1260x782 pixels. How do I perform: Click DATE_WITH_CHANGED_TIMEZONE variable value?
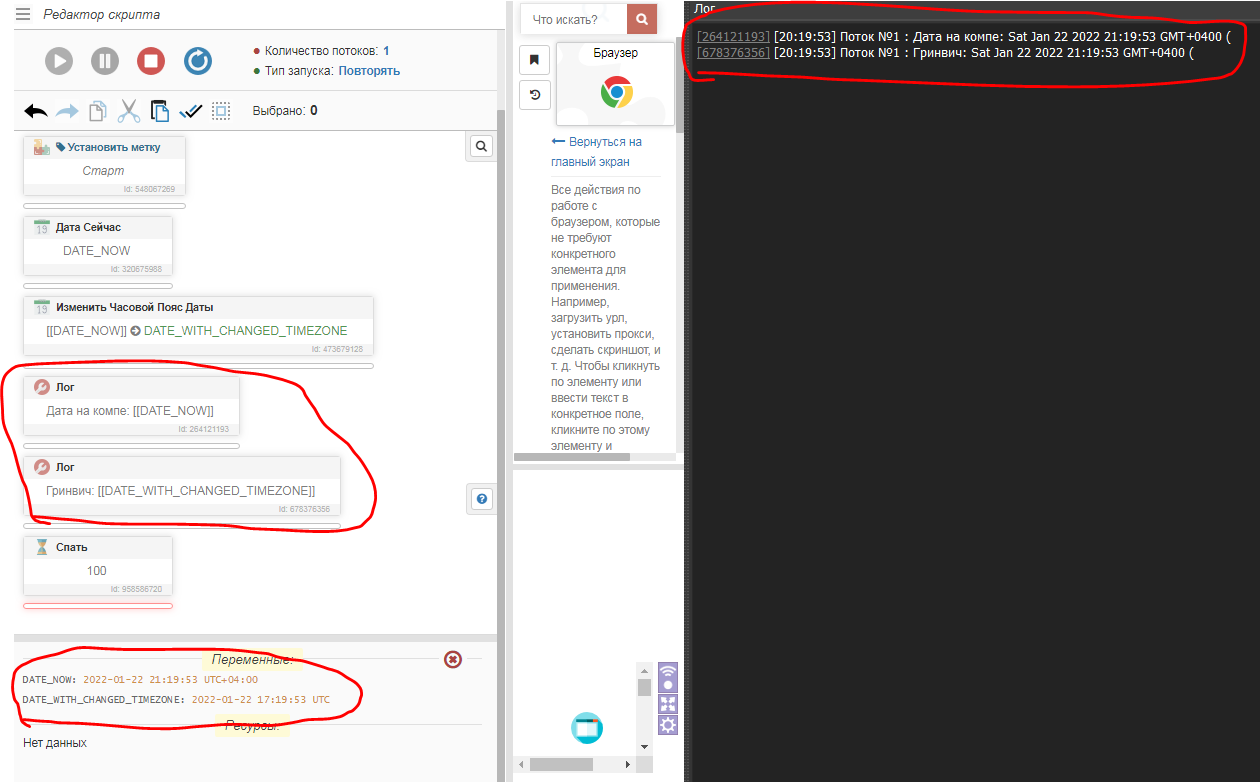(261, 699)
